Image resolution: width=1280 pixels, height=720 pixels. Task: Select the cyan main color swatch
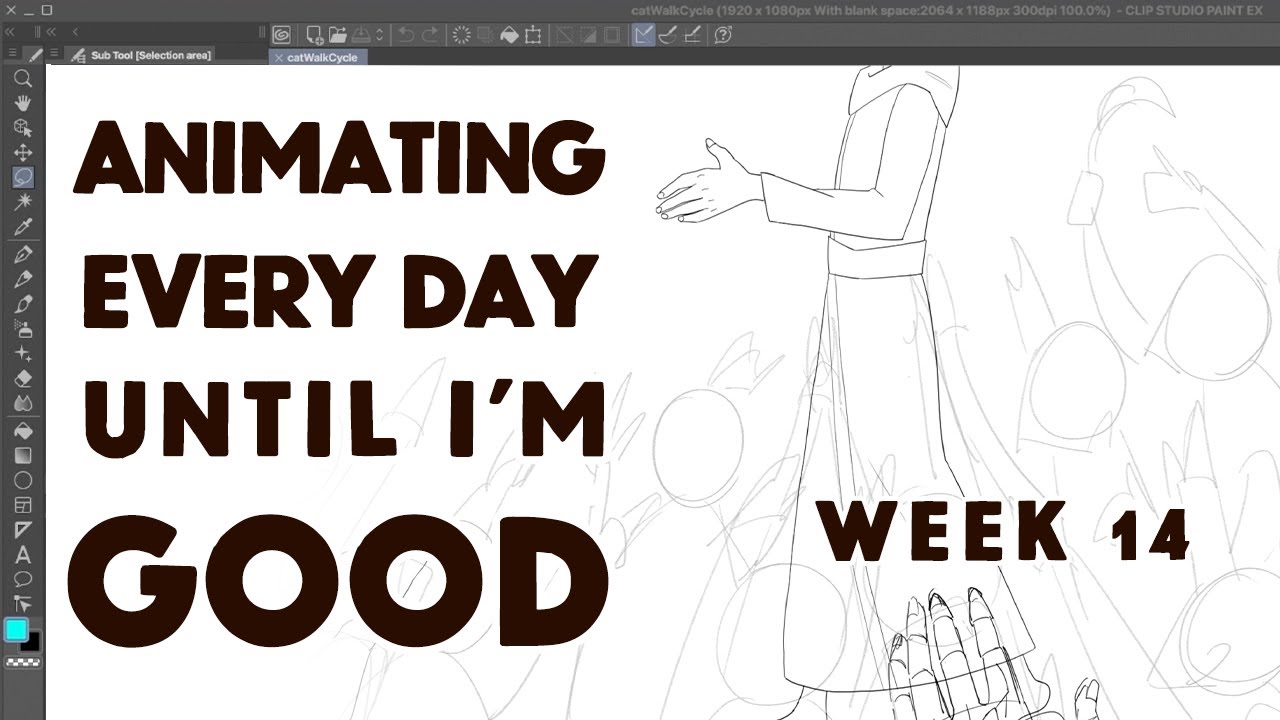(16, 630)
